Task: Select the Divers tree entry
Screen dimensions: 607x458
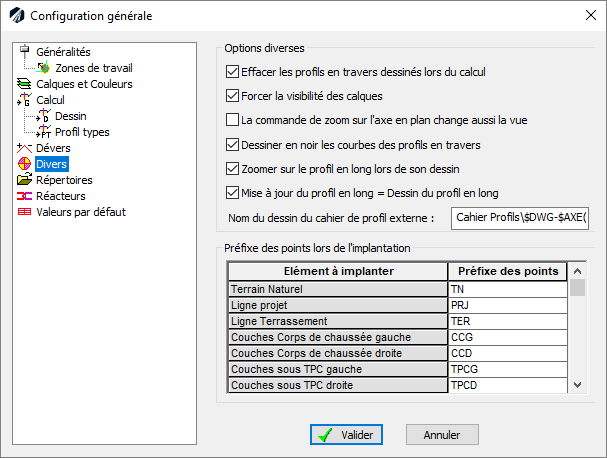Action: pos(51,164)
